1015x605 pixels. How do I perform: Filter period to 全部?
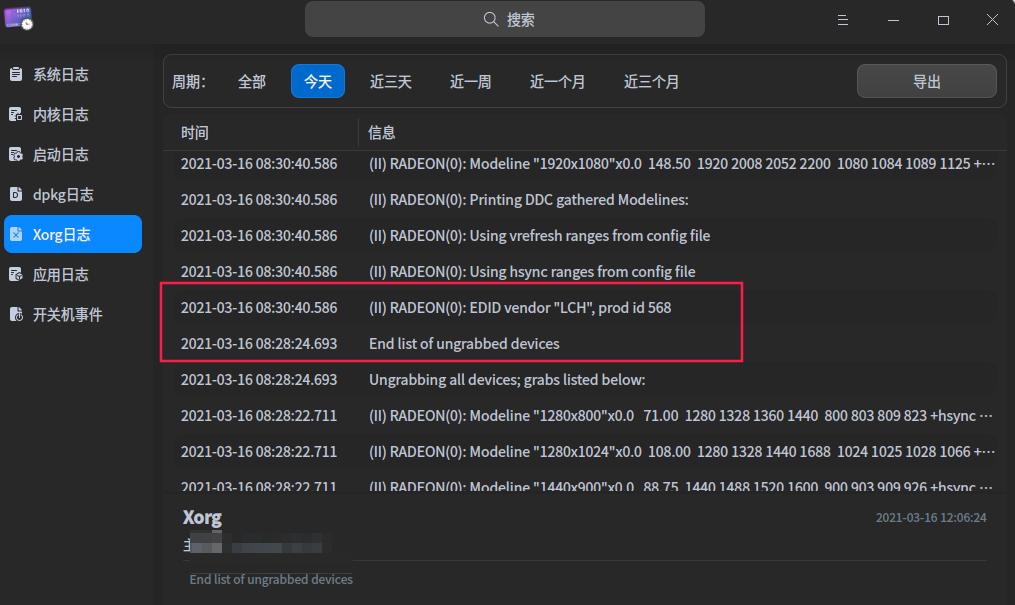pos(252,82)
